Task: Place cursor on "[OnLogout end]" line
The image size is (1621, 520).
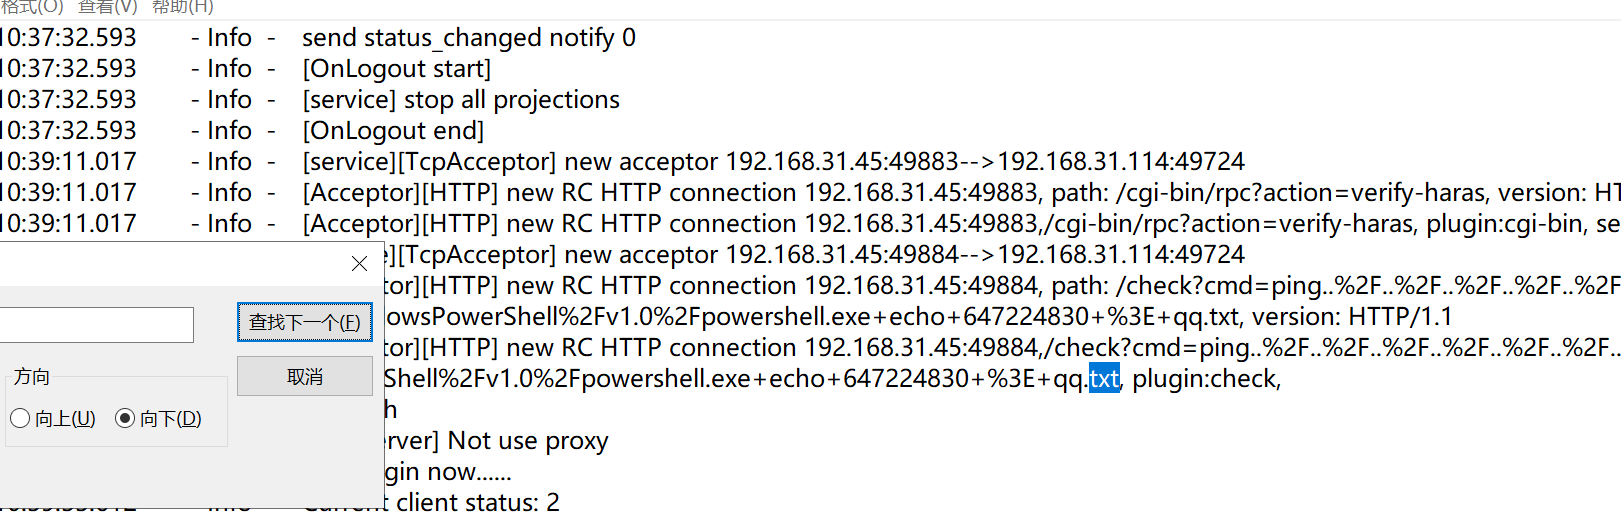Action: coord(393,131)
